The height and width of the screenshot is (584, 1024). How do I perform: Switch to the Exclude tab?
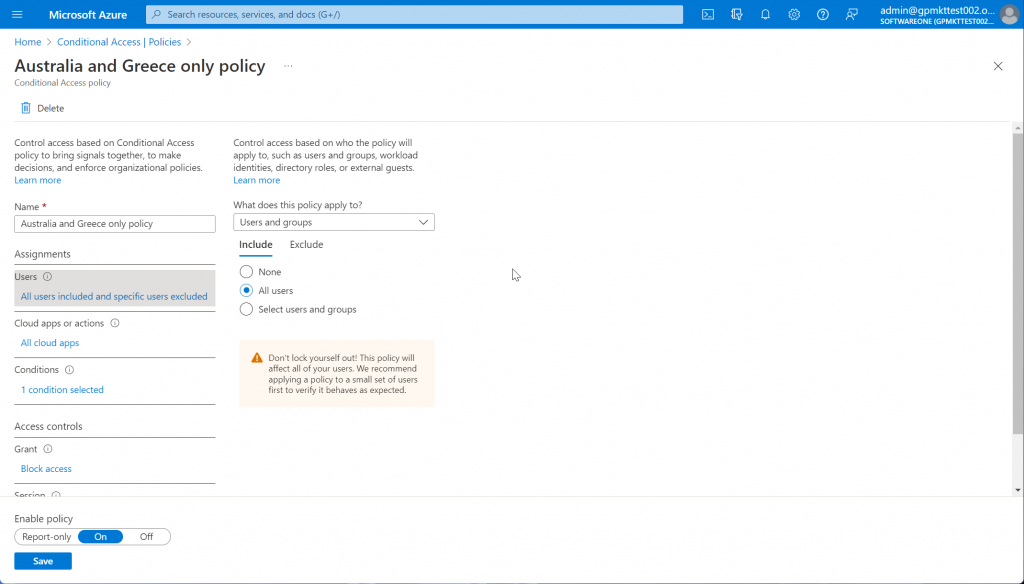306,245
